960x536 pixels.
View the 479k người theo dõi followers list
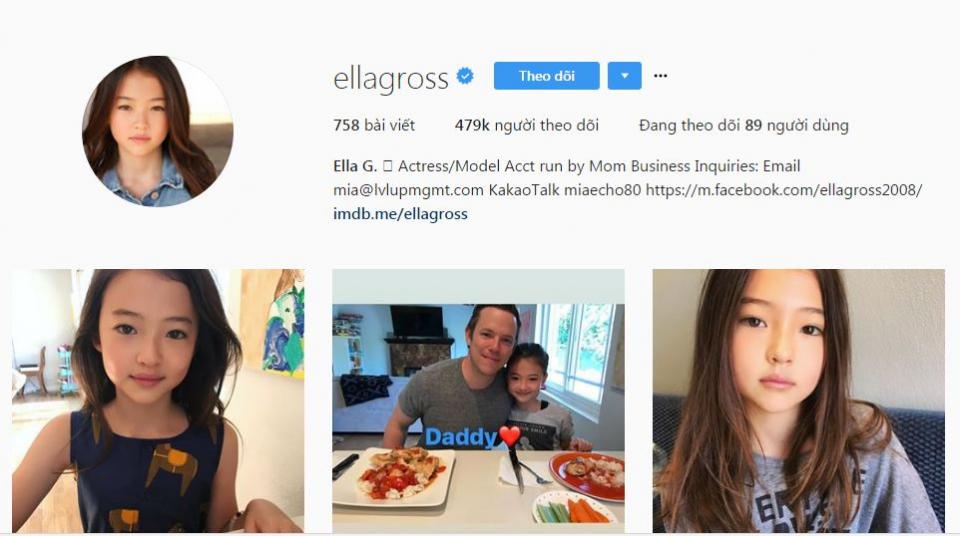(x=527, y=126)
